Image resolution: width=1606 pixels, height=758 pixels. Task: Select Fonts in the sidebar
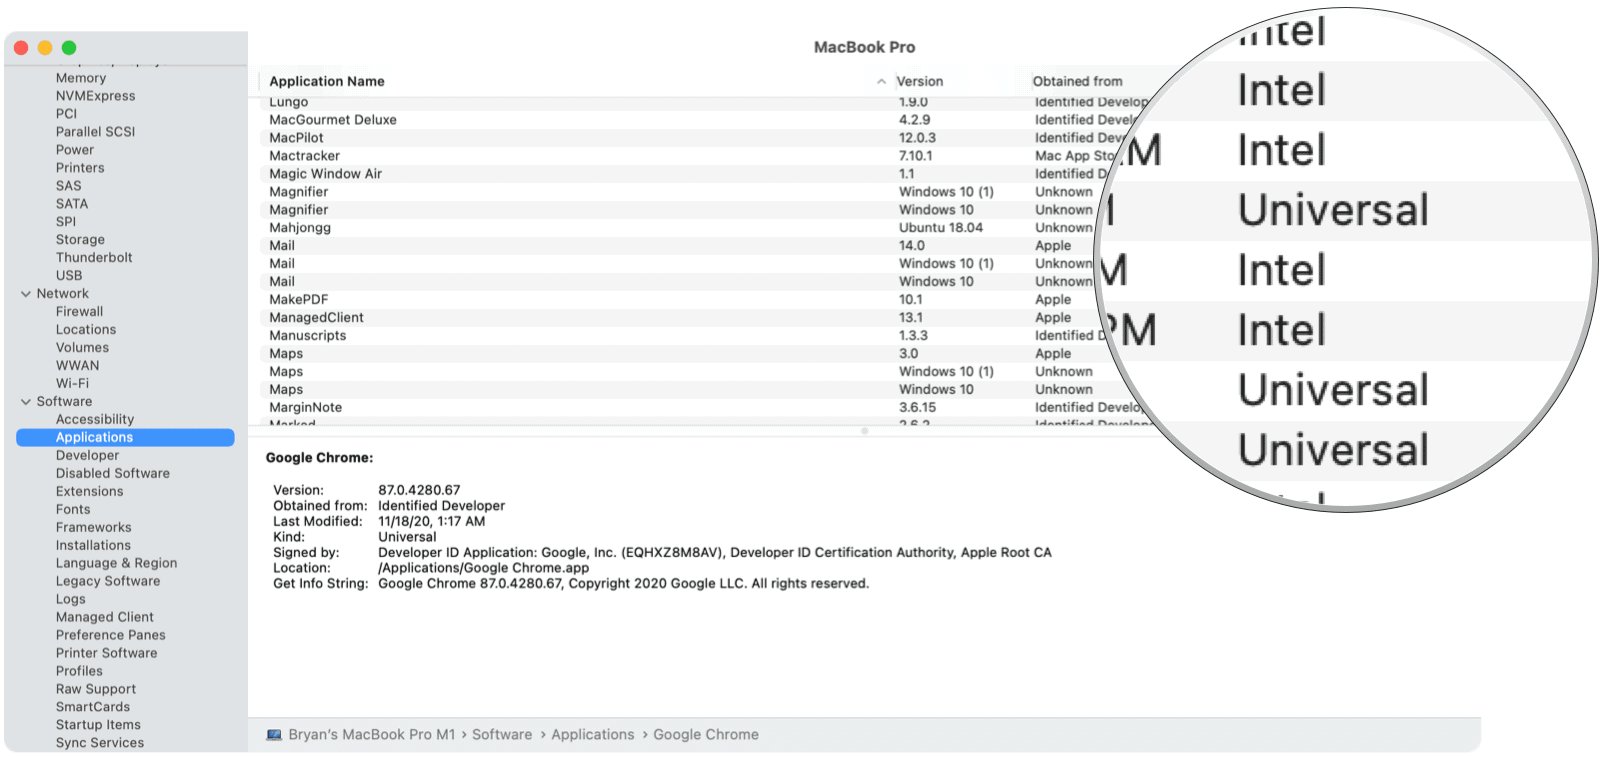pyautogui.click(x=73, y=510)
